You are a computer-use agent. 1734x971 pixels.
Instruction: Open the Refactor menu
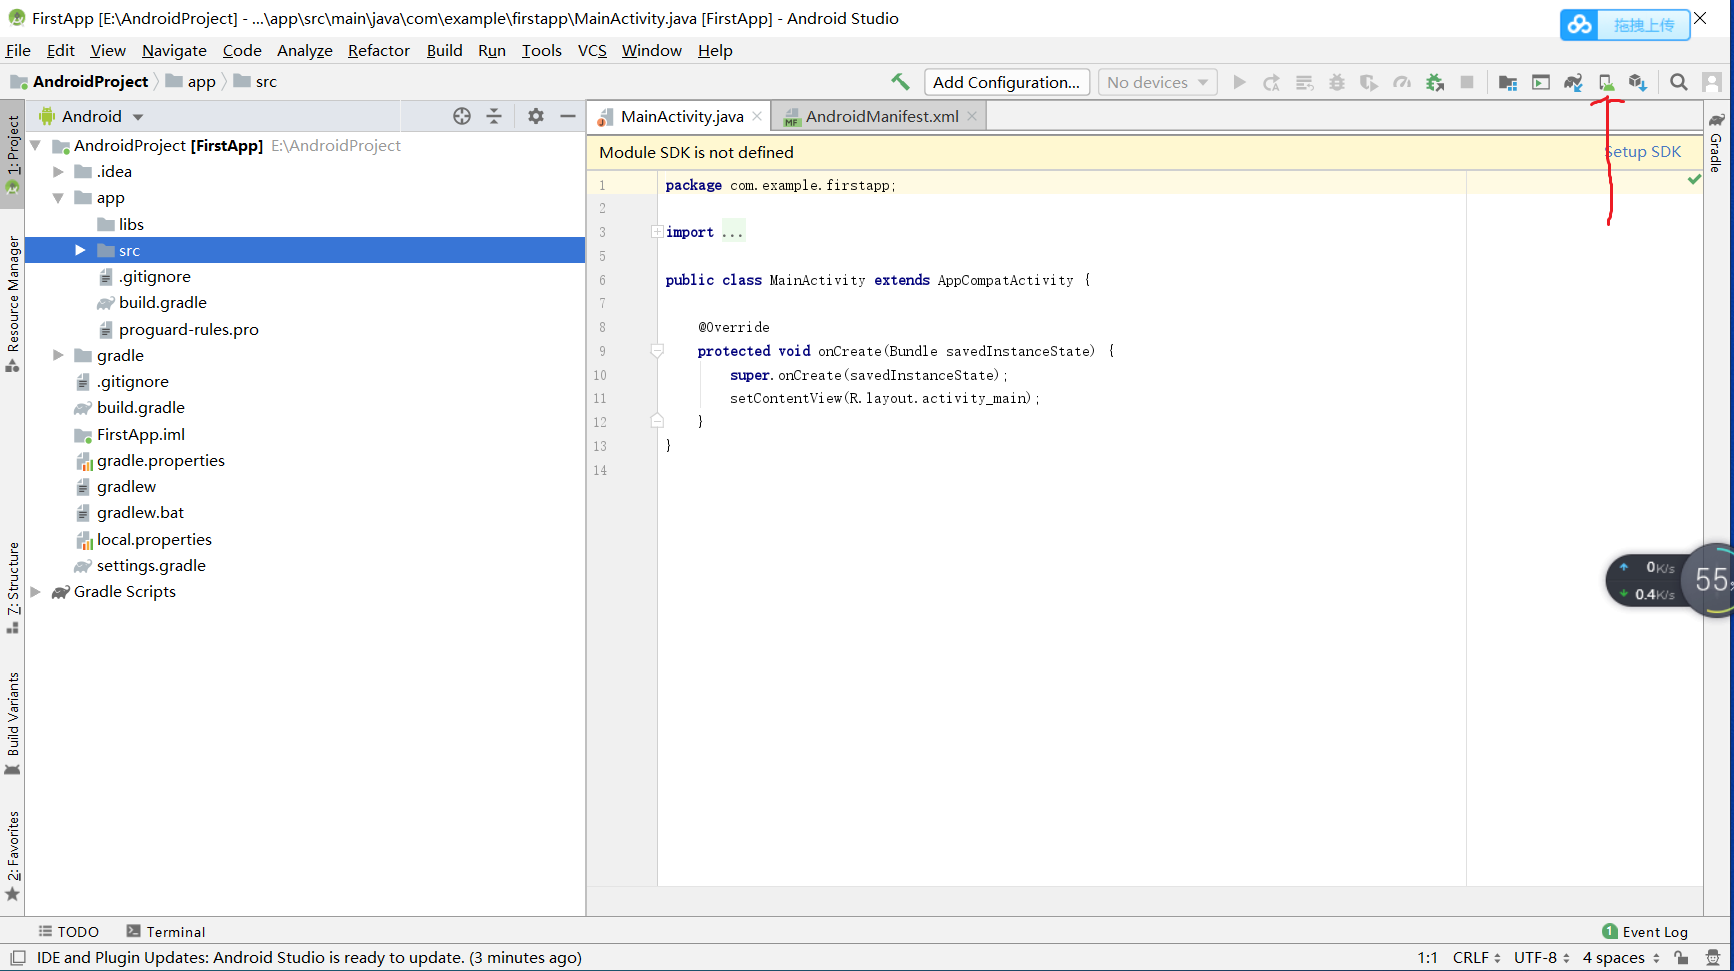point(378,50)
